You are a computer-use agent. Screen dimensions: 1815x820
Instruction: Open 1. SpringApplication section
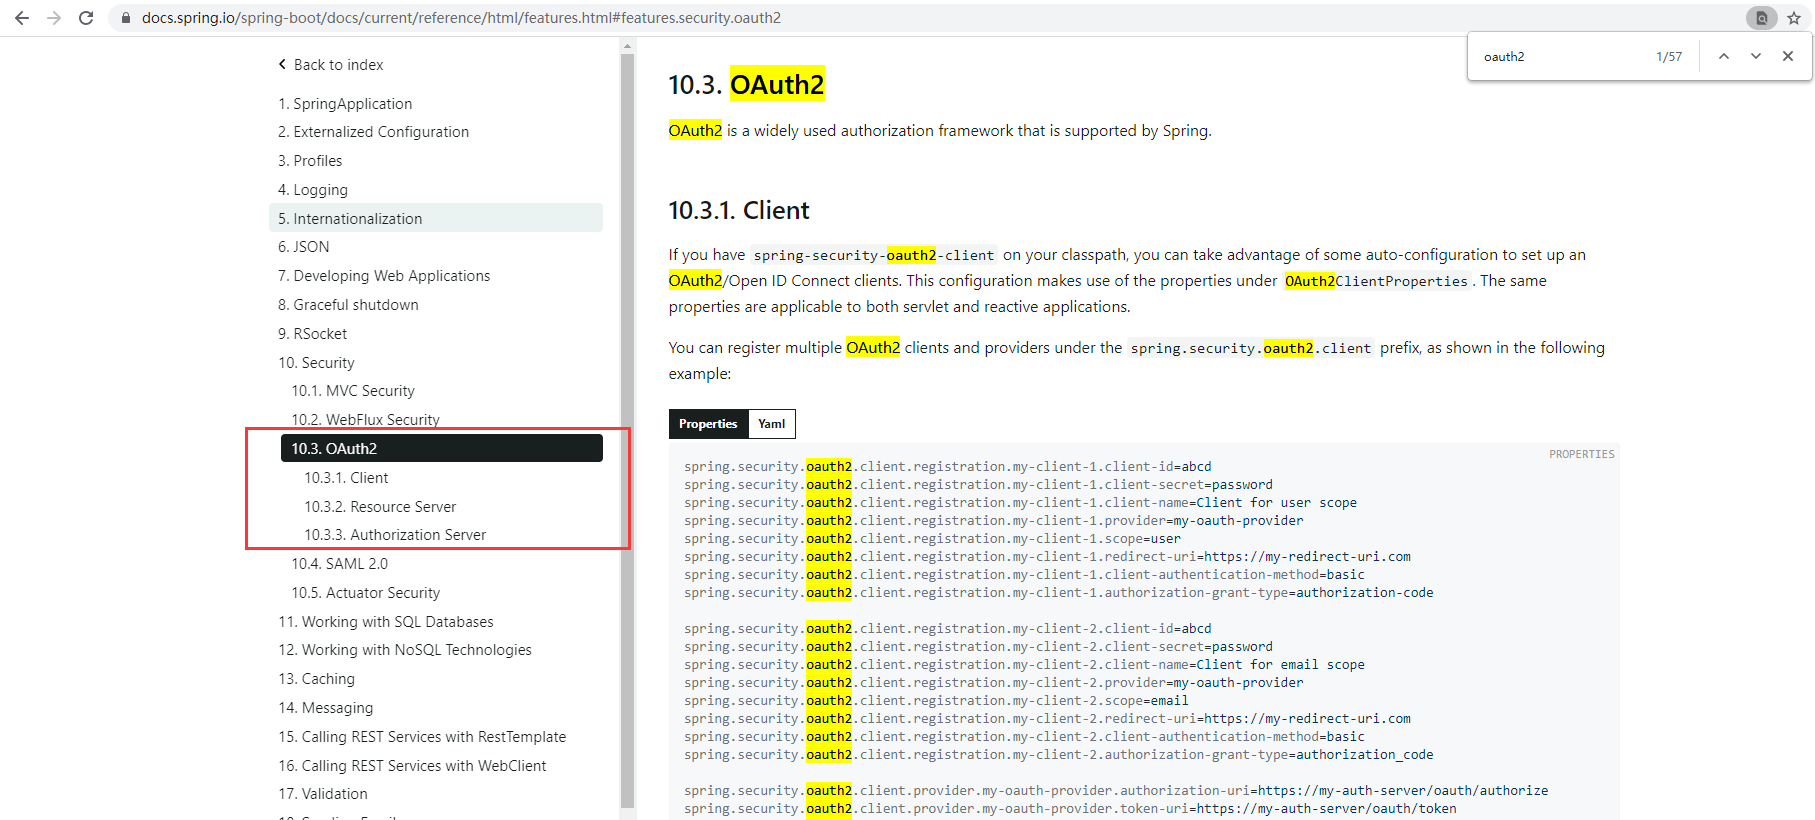point(345,104)
